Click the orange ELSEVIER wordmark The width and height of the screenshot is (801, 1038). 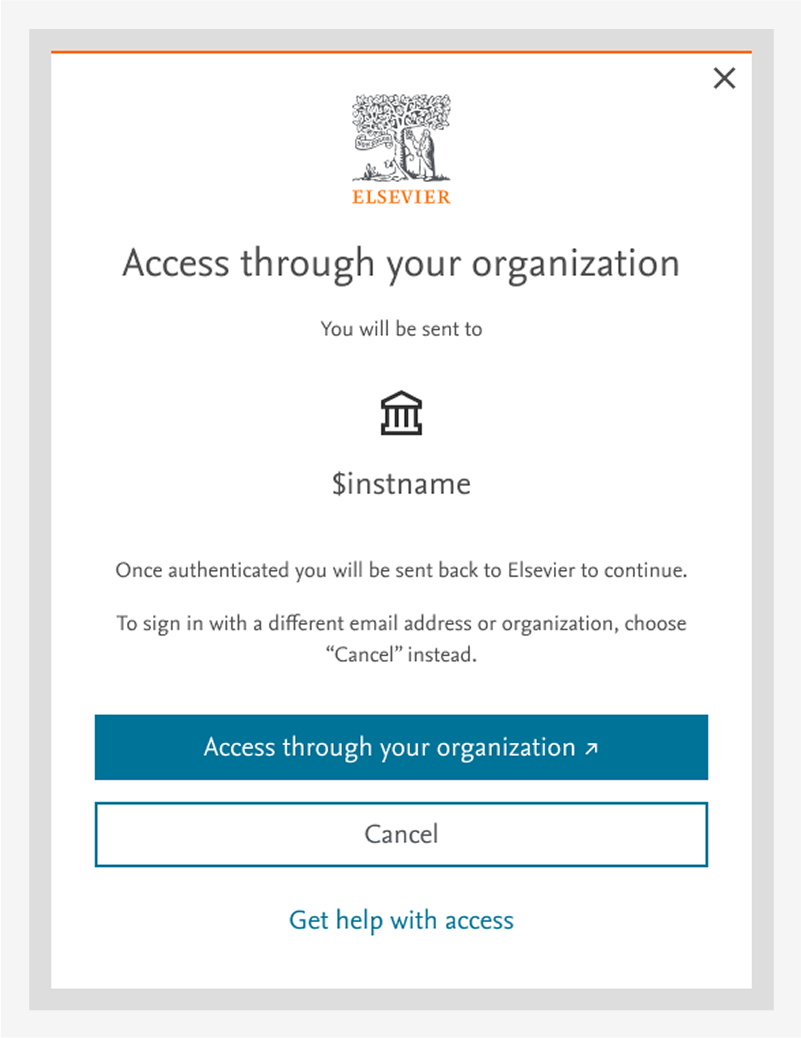pyautogui.click(x=401, y=197)
